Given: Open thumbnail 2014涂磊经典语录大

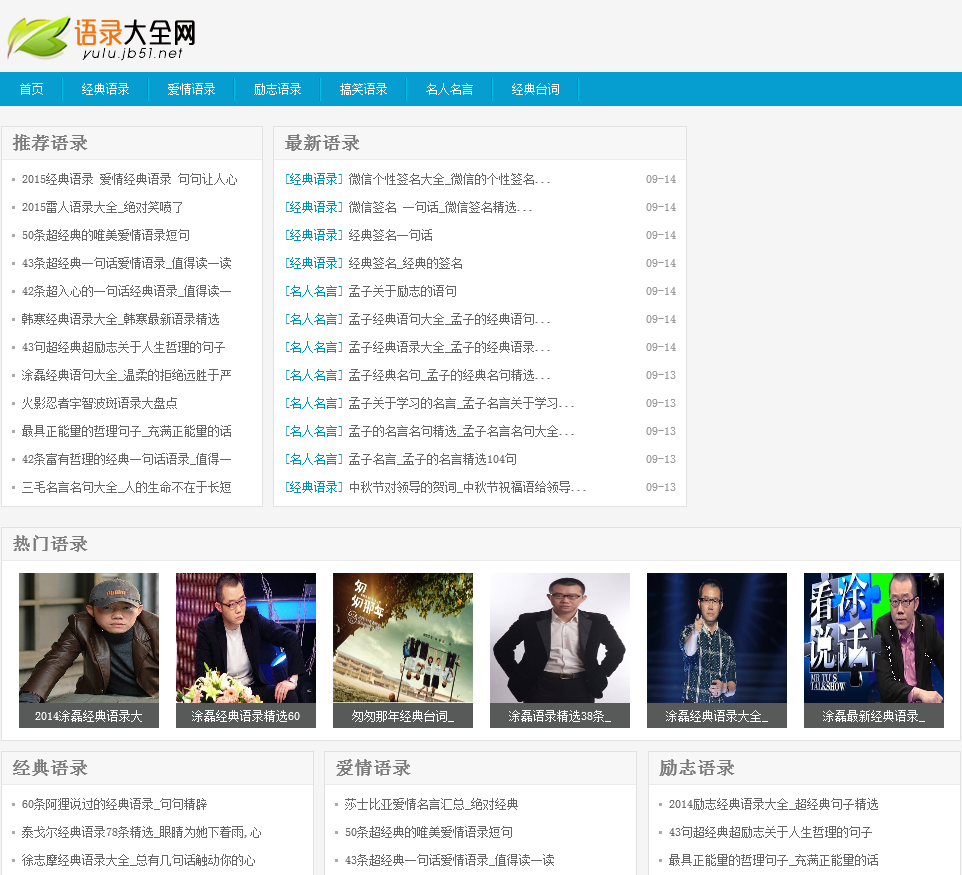Looking at the screenshot, I should click(x=88, y=638).
